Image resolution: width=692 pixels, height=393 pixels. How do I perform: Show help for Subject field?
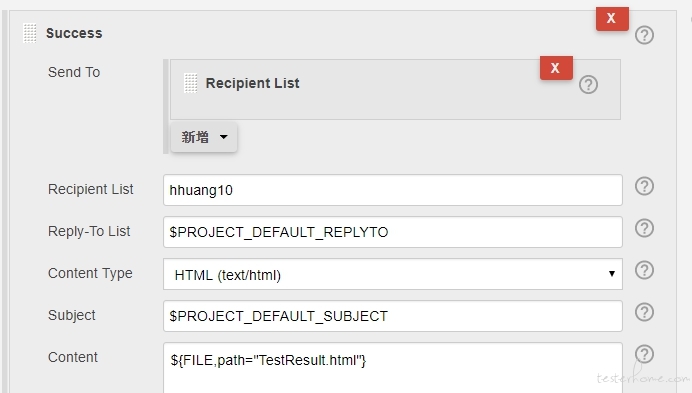644,312
